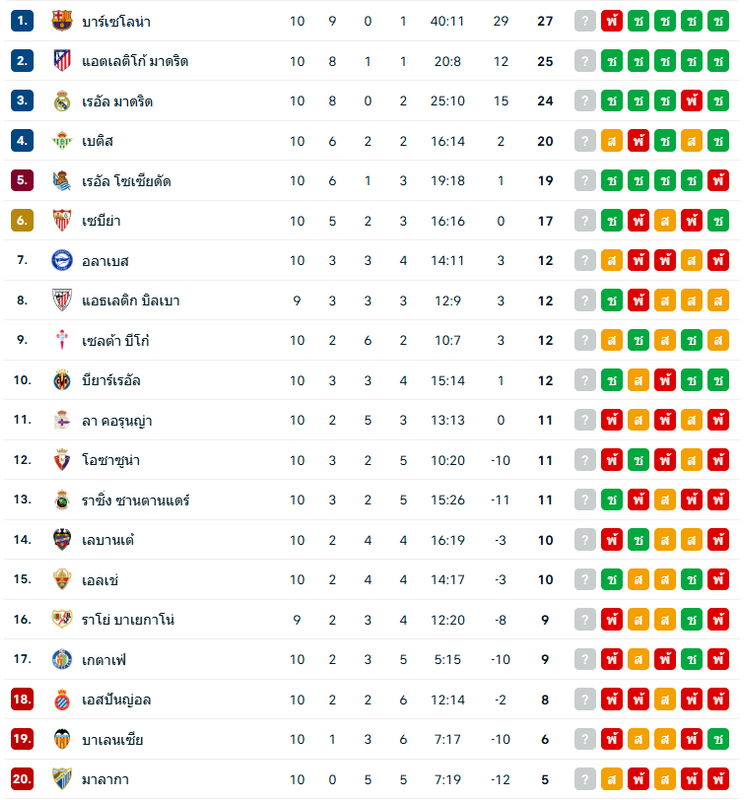Screen dimensions: 744x800
Task: Click the Sevilla crest icon
Action: (62, 220)
